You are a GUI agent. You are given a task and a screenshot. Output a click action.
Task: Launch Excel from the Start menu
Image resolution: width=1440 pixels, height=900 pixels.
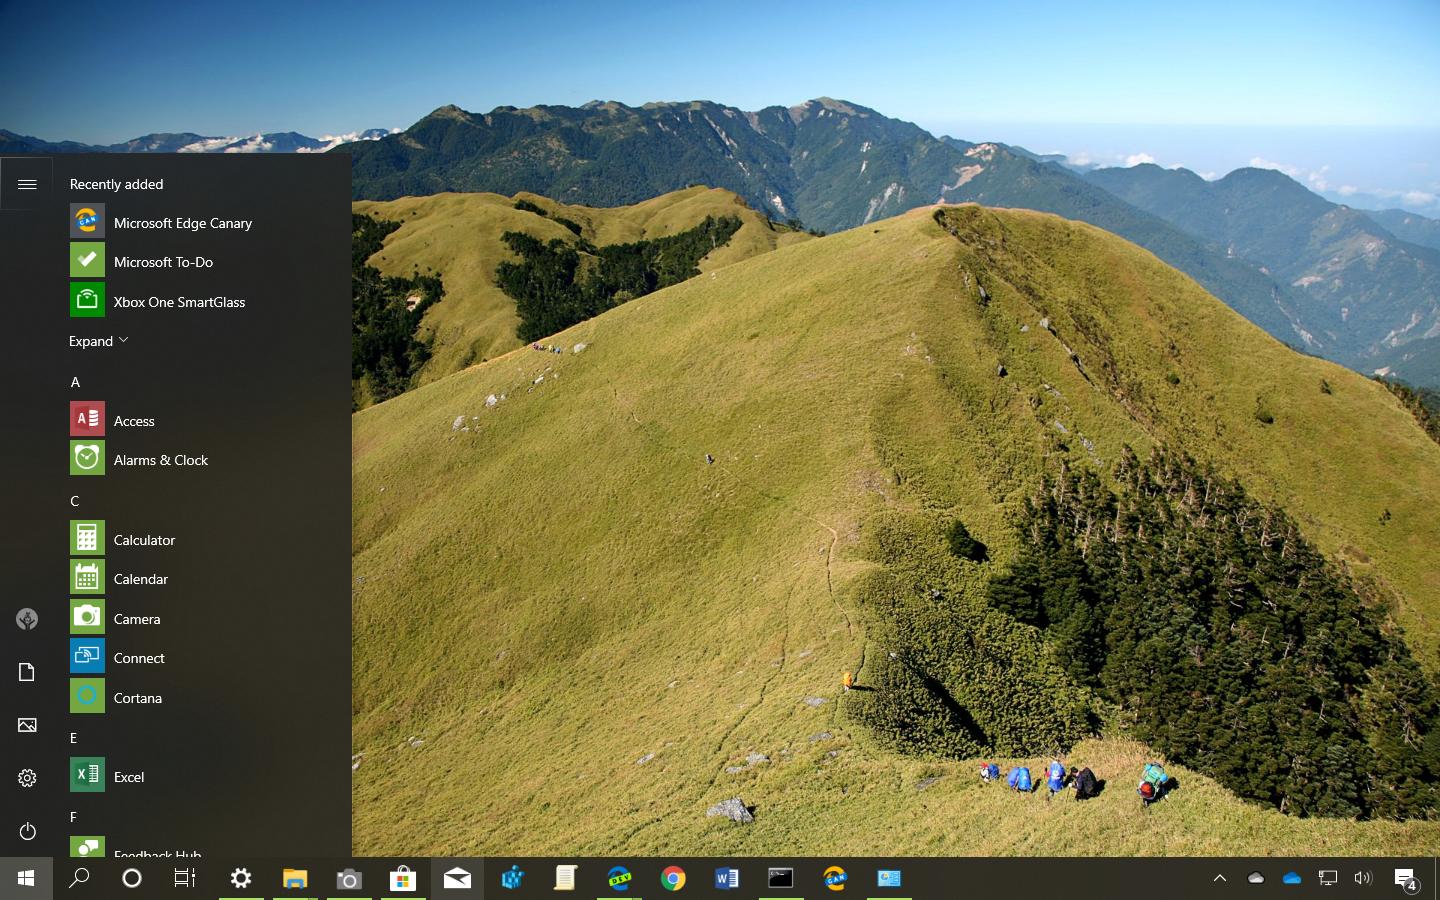tap(129, 776)
